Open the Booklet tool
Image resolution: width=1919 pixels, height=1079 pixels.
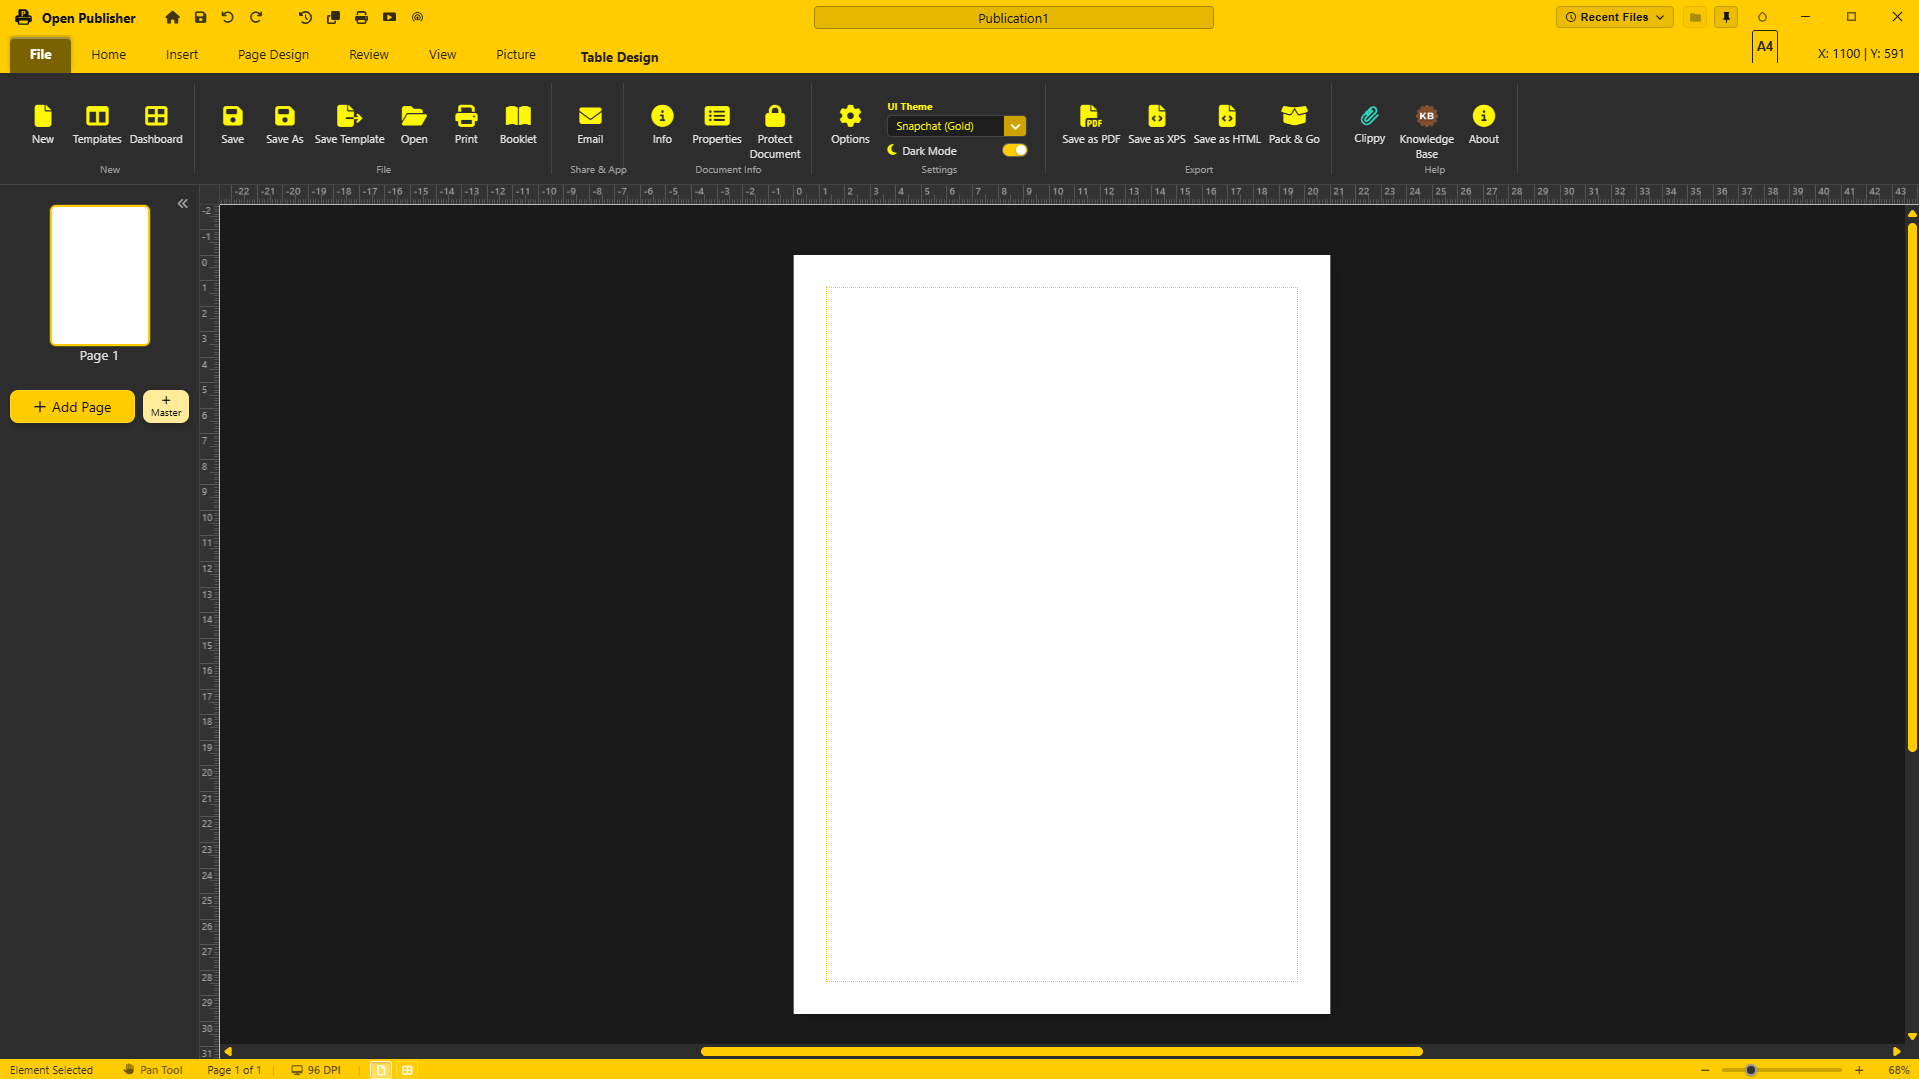(518, 125)
